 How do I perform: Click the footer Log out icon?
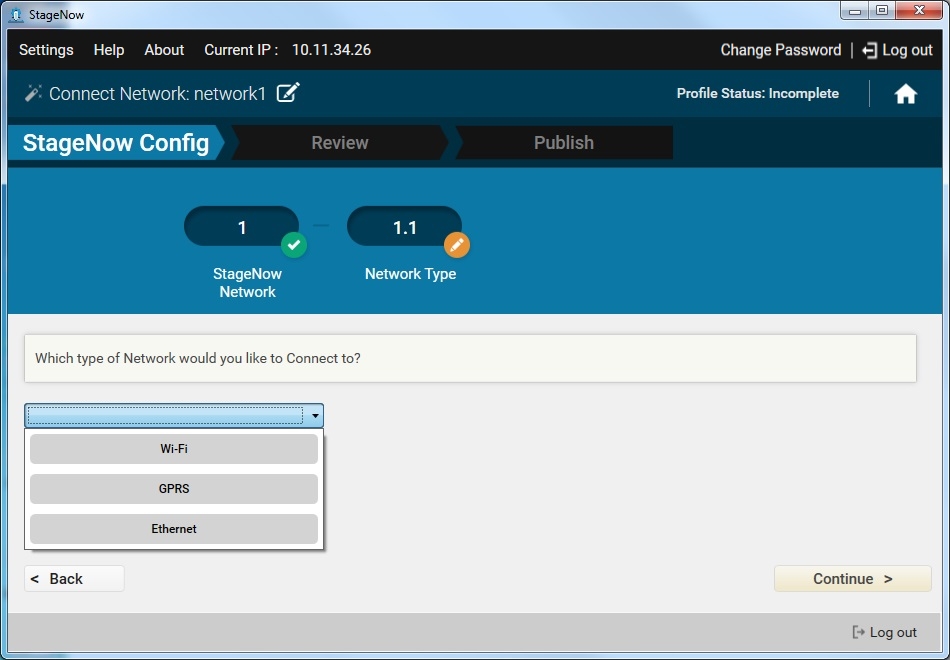coord(858,632)
